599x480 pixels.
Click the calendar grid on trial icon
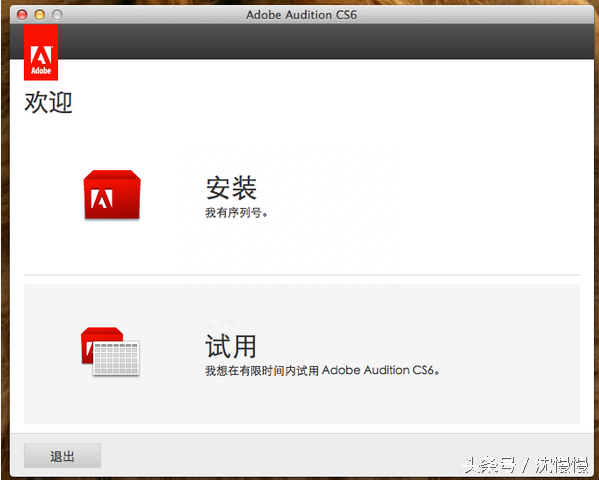pos(116,358)
